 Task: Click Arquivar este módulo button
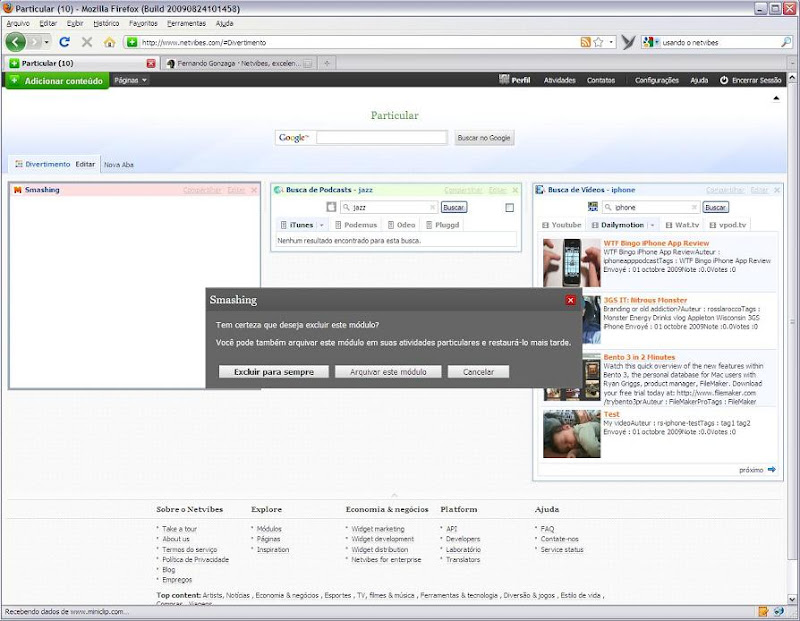point(388,372)
